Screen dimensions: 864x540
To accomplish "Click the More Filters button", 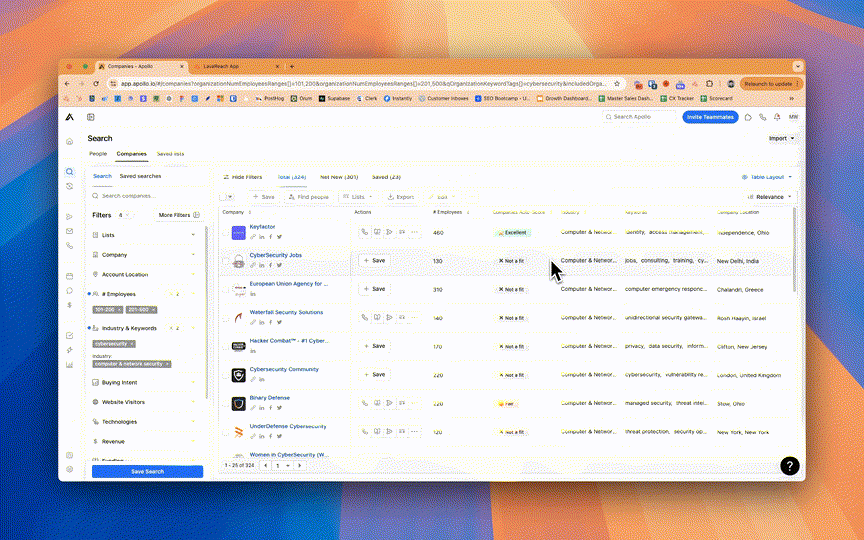I will coord(179,215).
